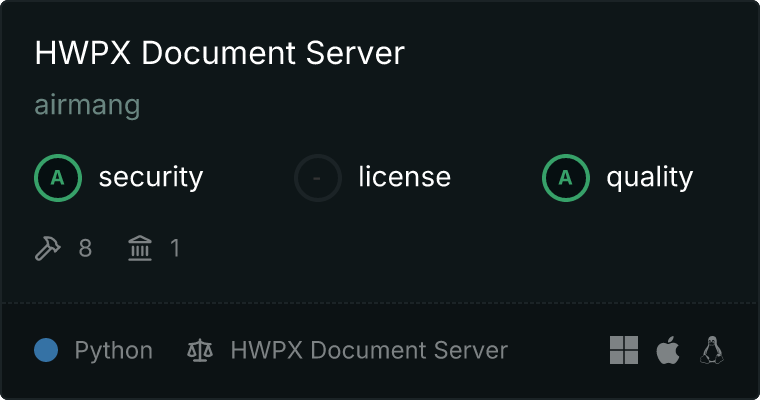Click the Apple macOS platform icon
The image size is (760, 400).
[x=667, y=350]
